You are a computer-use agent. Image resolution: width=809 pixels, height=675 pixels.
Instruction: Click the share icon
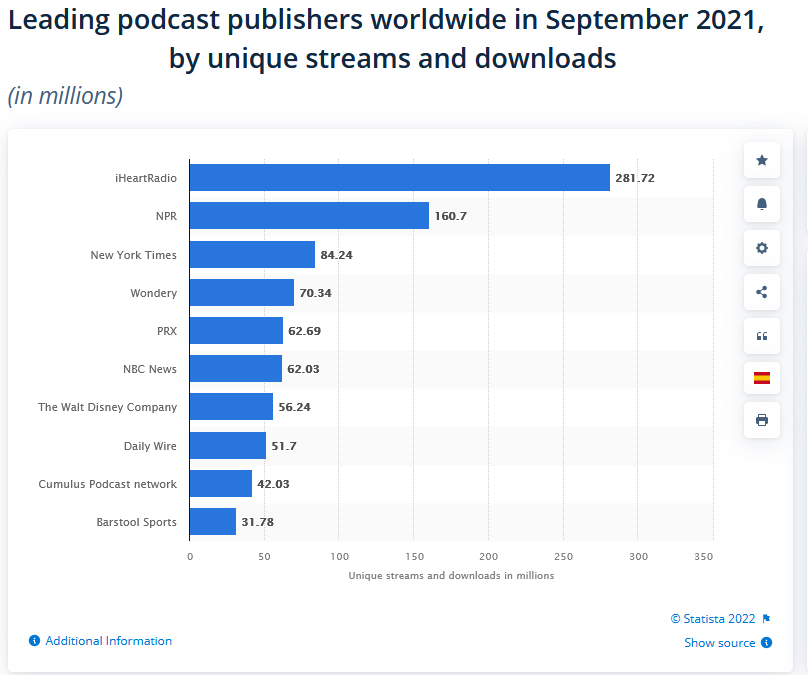(761, 292)
